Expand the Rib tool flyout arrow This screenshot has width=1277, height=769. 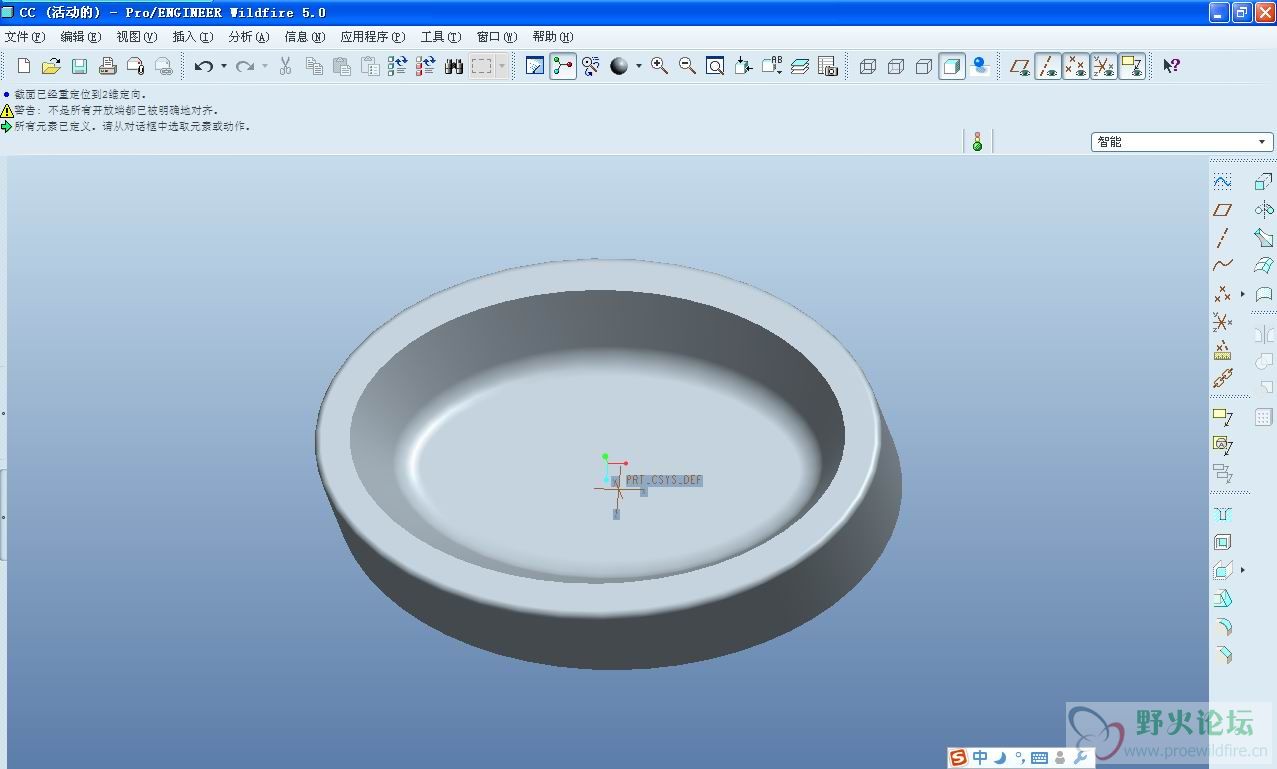[x=1243, y=570]
